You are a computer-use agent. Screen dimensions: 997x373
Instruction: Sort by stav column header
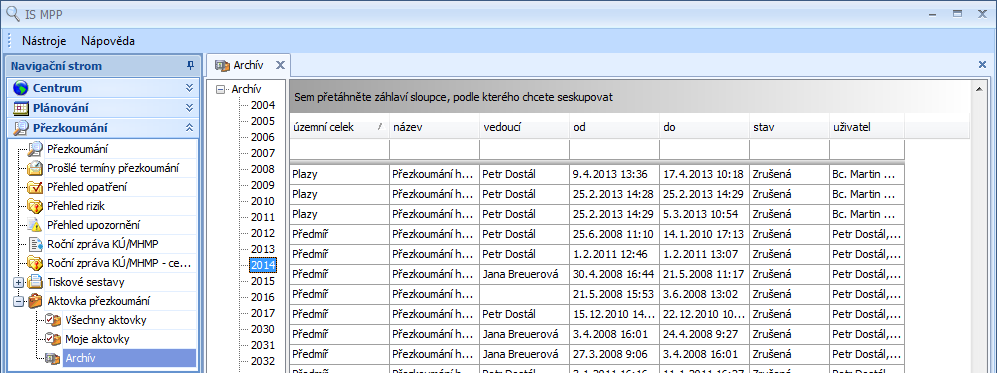pos(790,127)
